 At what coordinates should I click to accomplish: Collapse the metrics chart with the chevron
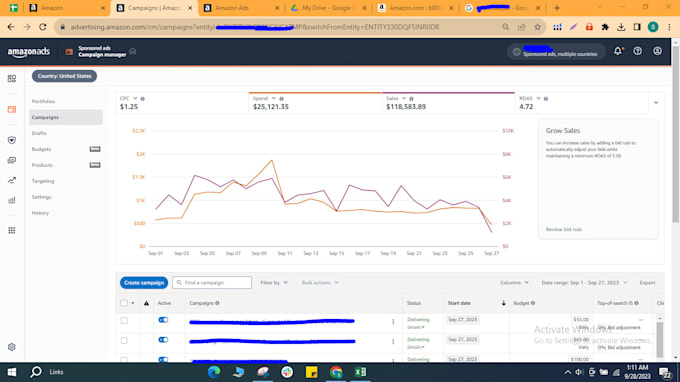[656, 103]
